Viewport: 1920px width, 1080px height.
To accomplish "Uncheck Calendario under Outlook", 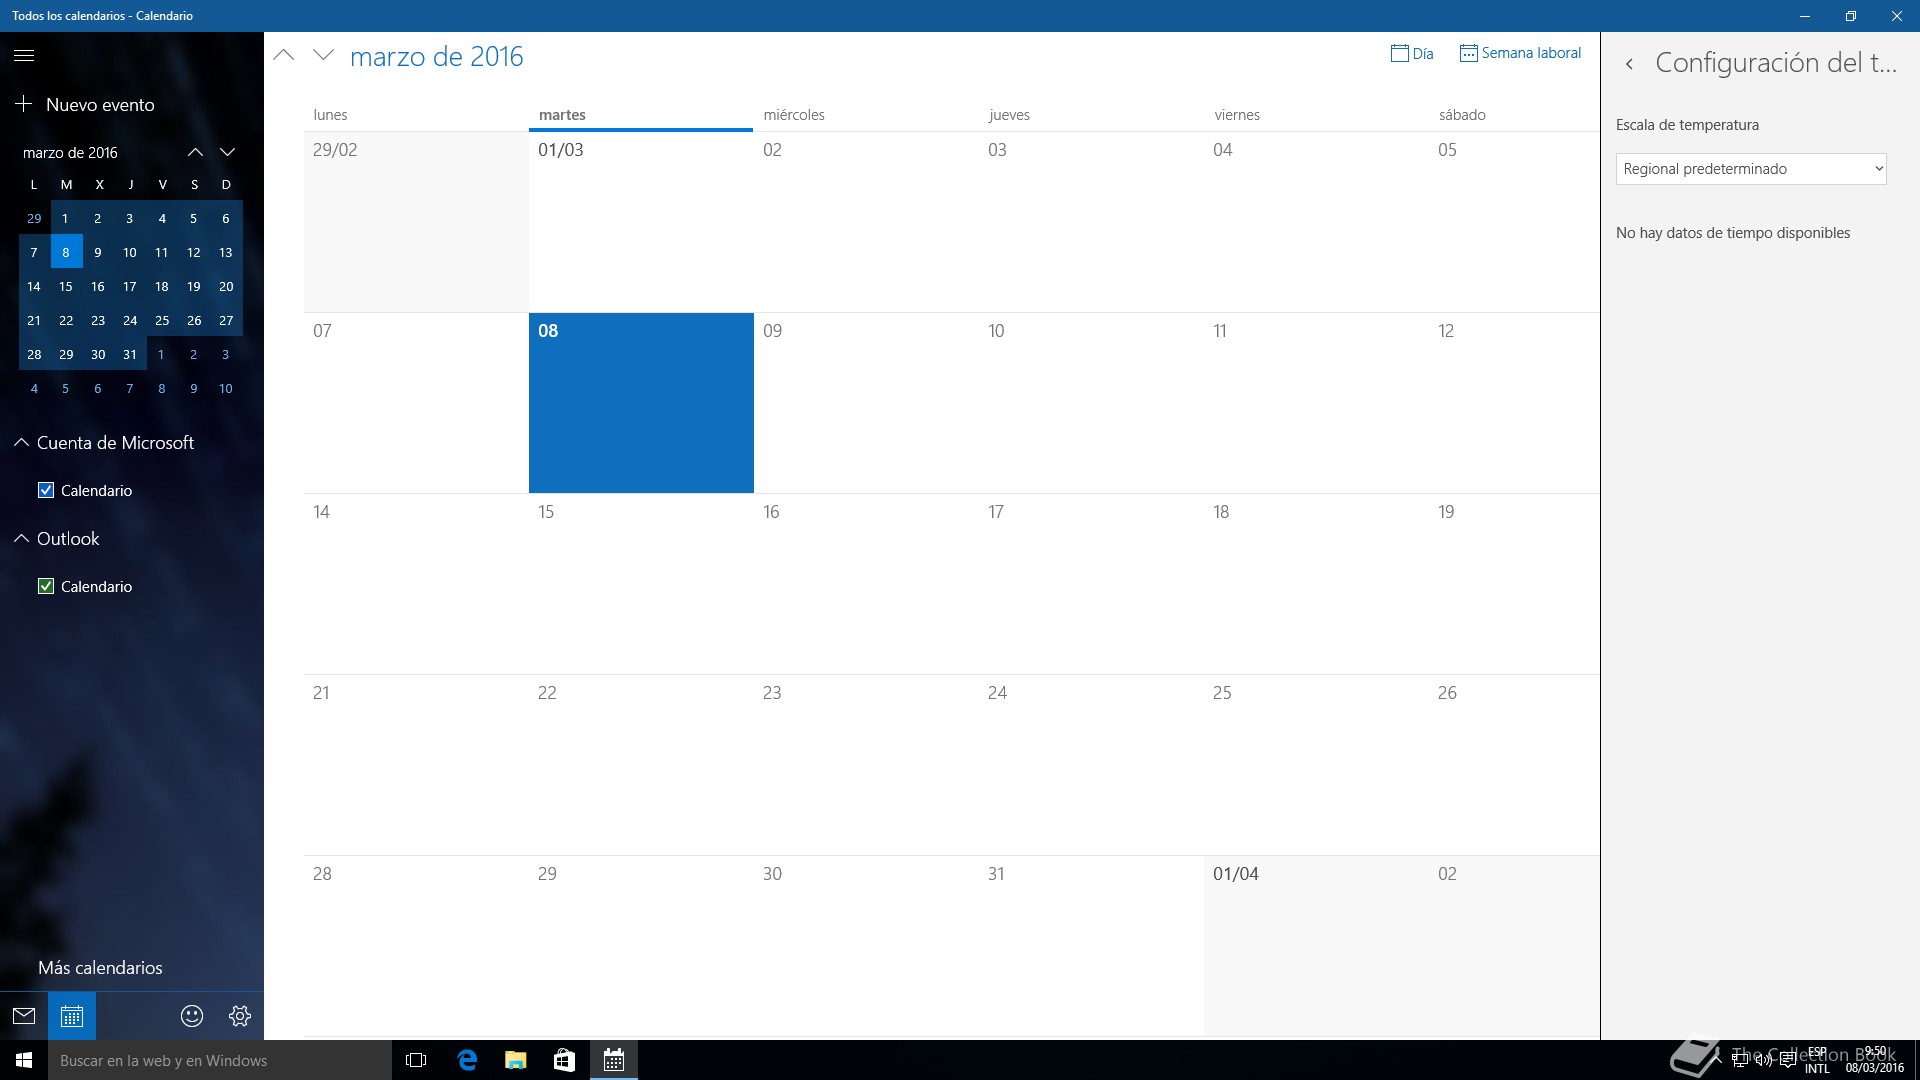I will 46,586.
